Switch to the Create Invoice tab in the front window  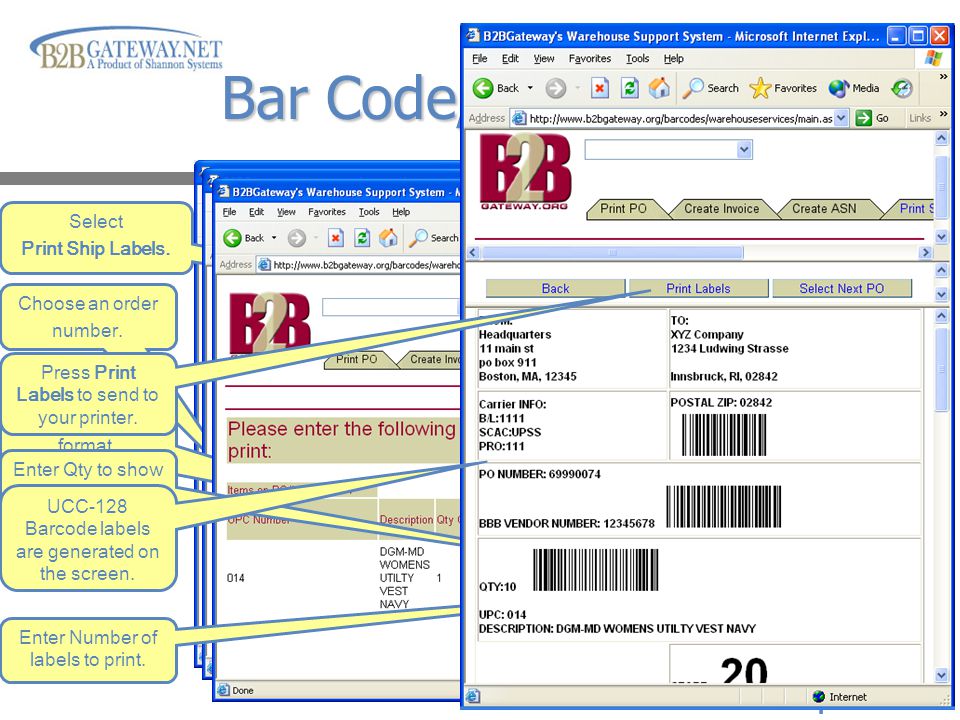[721, 209]
